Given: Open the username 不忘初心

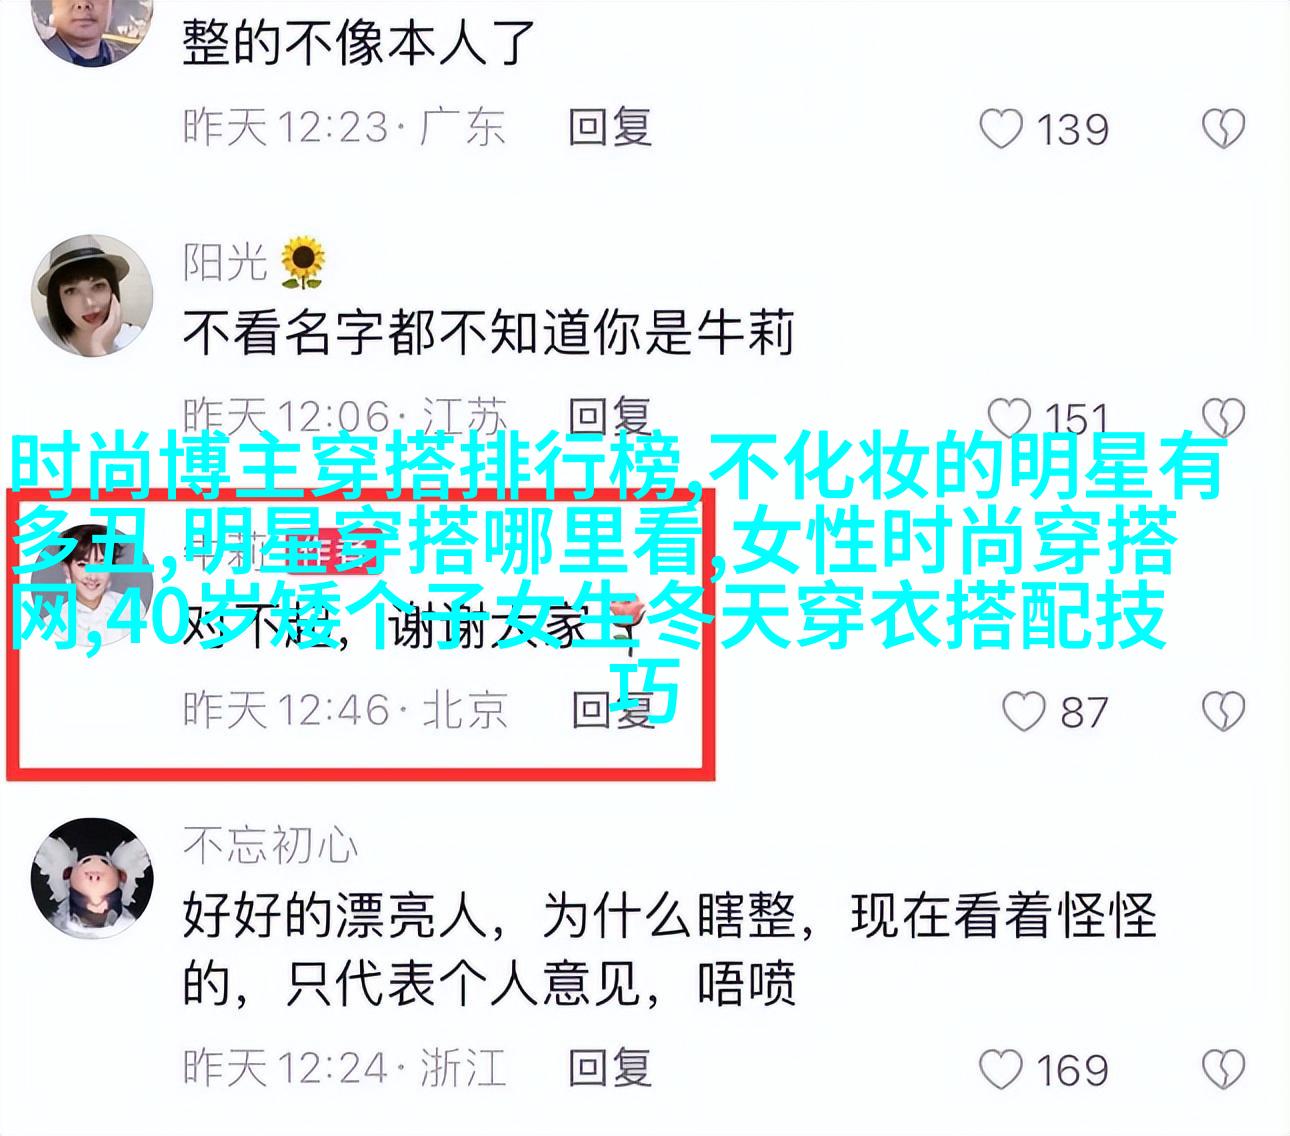Looking at the screenshot, I should tap(270, 845).
